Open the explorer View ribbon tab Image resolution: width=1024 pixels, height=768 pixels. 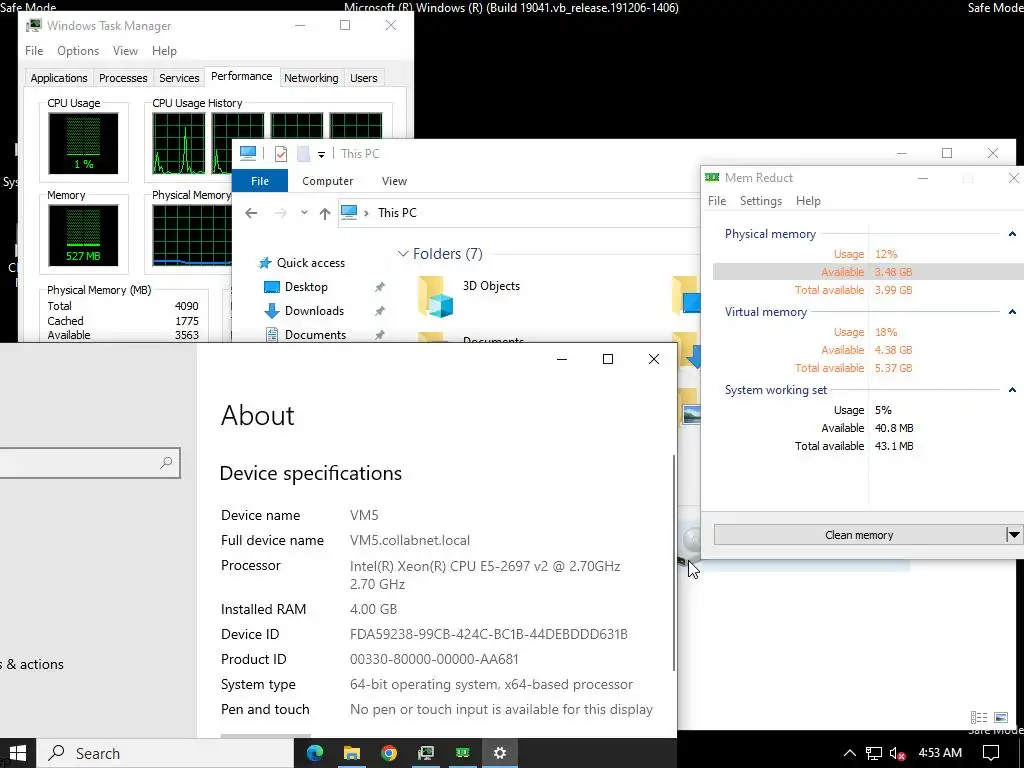pyautogui.click(x=394, y=181)
